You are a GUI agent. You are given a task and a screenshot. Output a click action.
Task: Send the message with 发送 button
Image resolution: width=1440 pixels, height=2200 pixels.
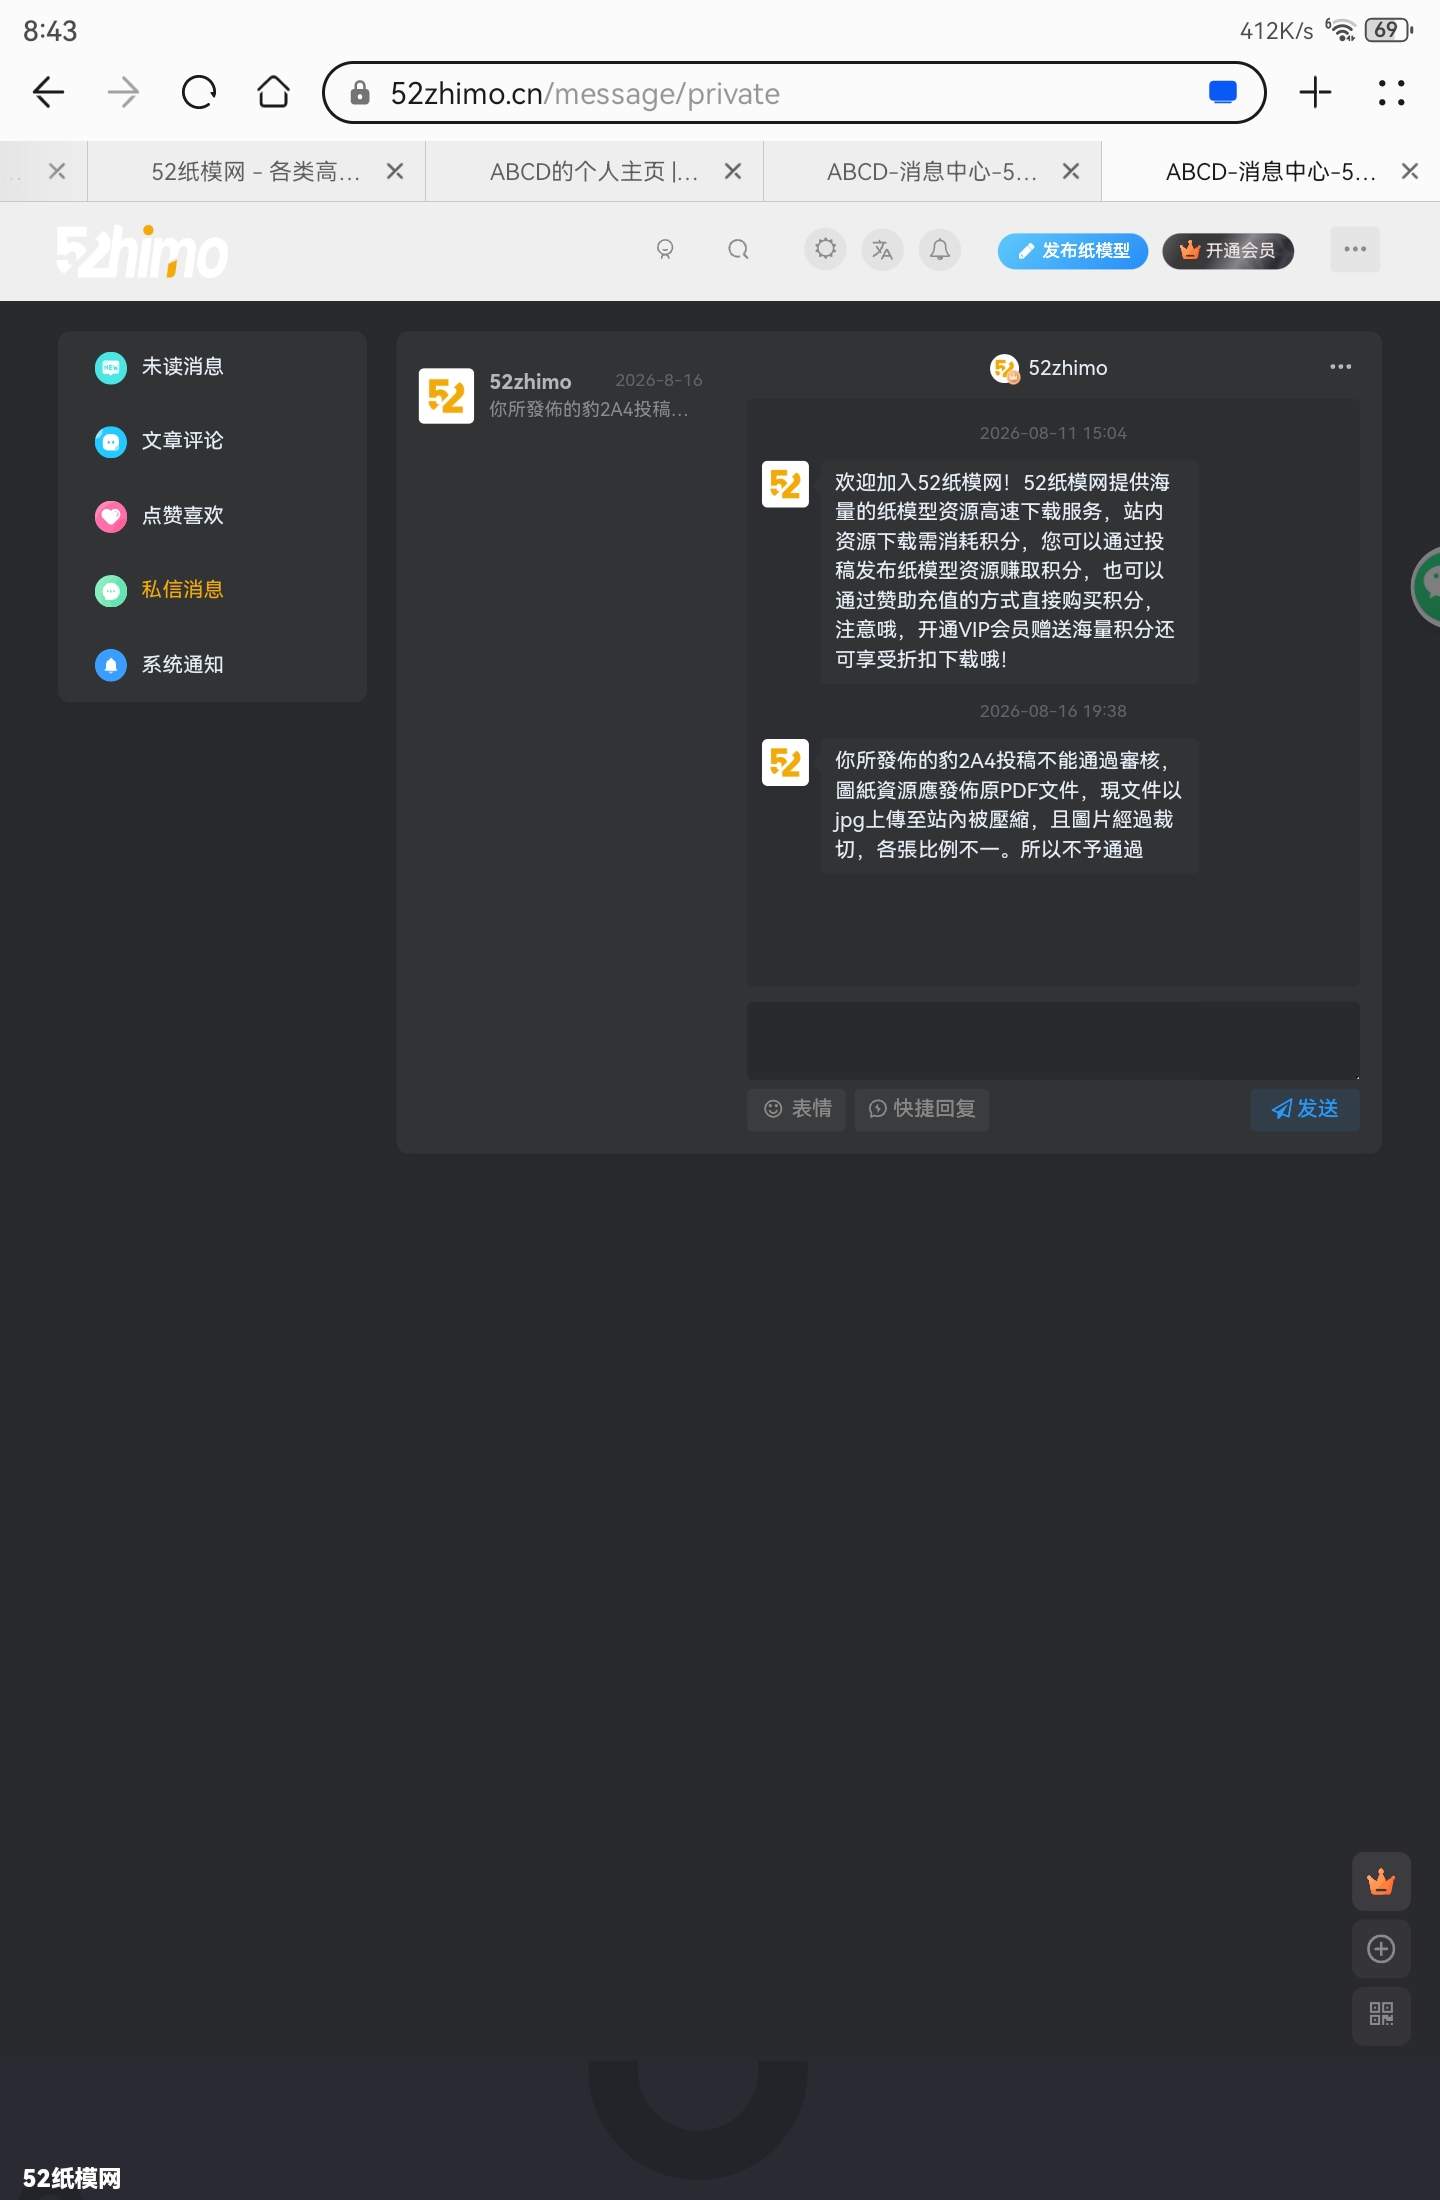coord(1304,1109)
